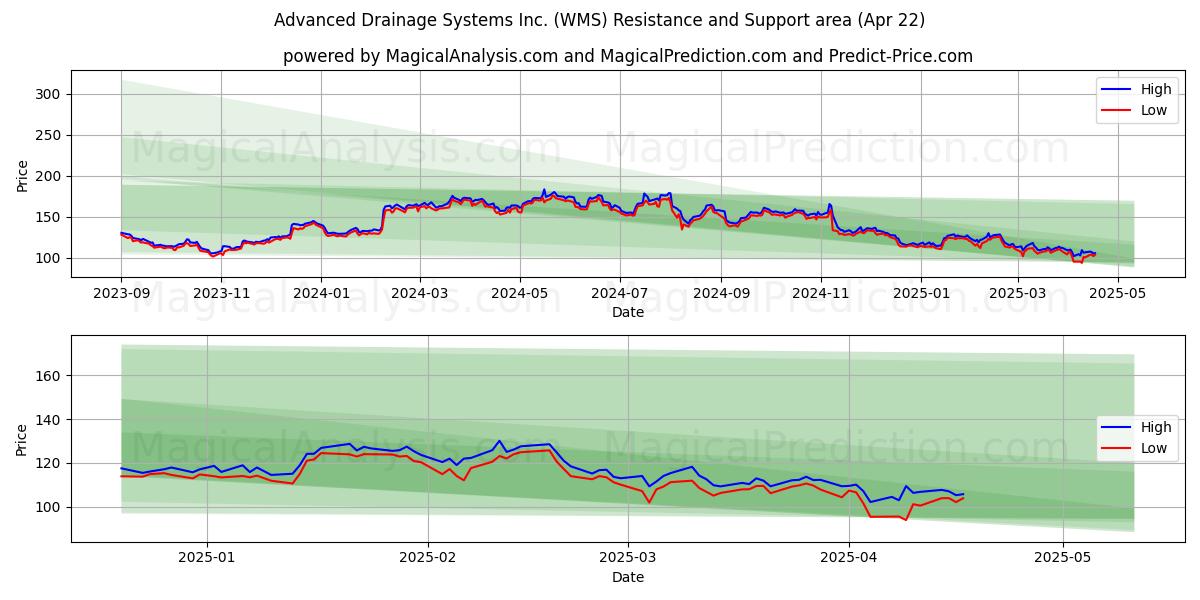
Task: Click the bottom chart '160' price tick
Action: pyautogui.click(x=50, y=376)
